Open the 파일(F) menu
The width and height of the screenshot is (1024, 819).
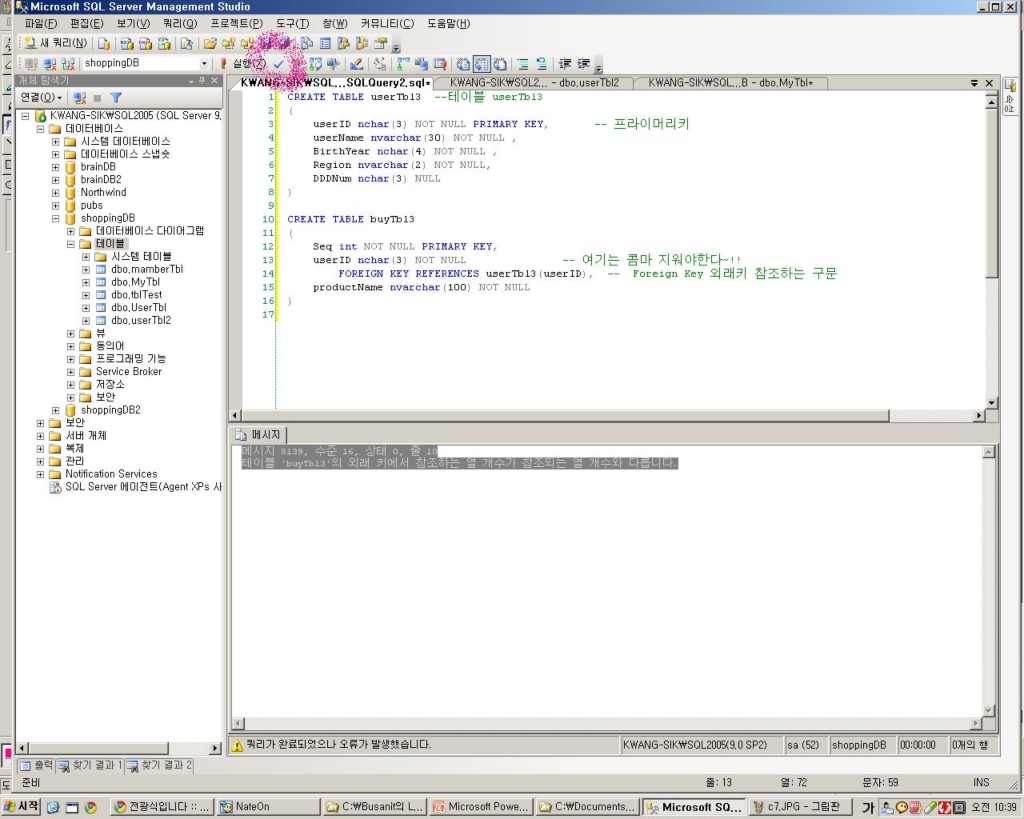[x=40, y=24]
